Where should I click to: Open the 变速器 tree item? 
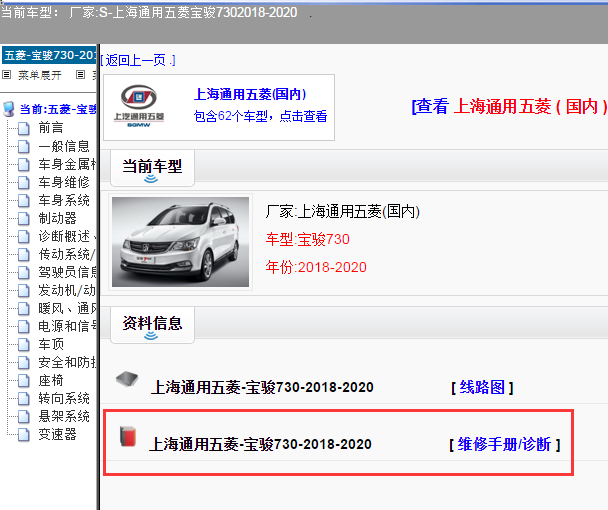57,434
